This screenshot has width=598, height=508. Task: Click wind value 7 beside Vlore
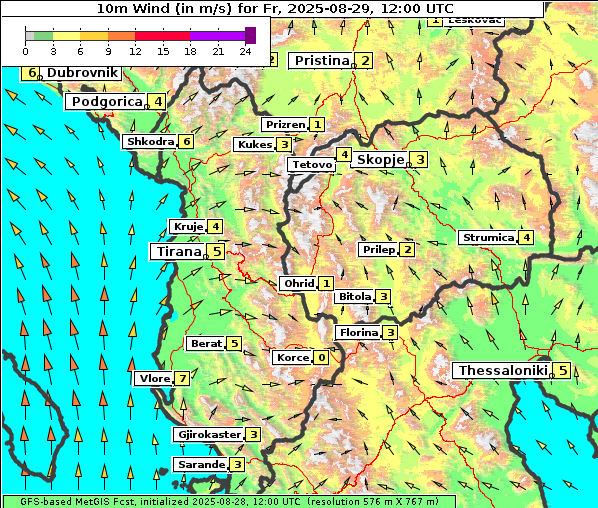(182, 379)
